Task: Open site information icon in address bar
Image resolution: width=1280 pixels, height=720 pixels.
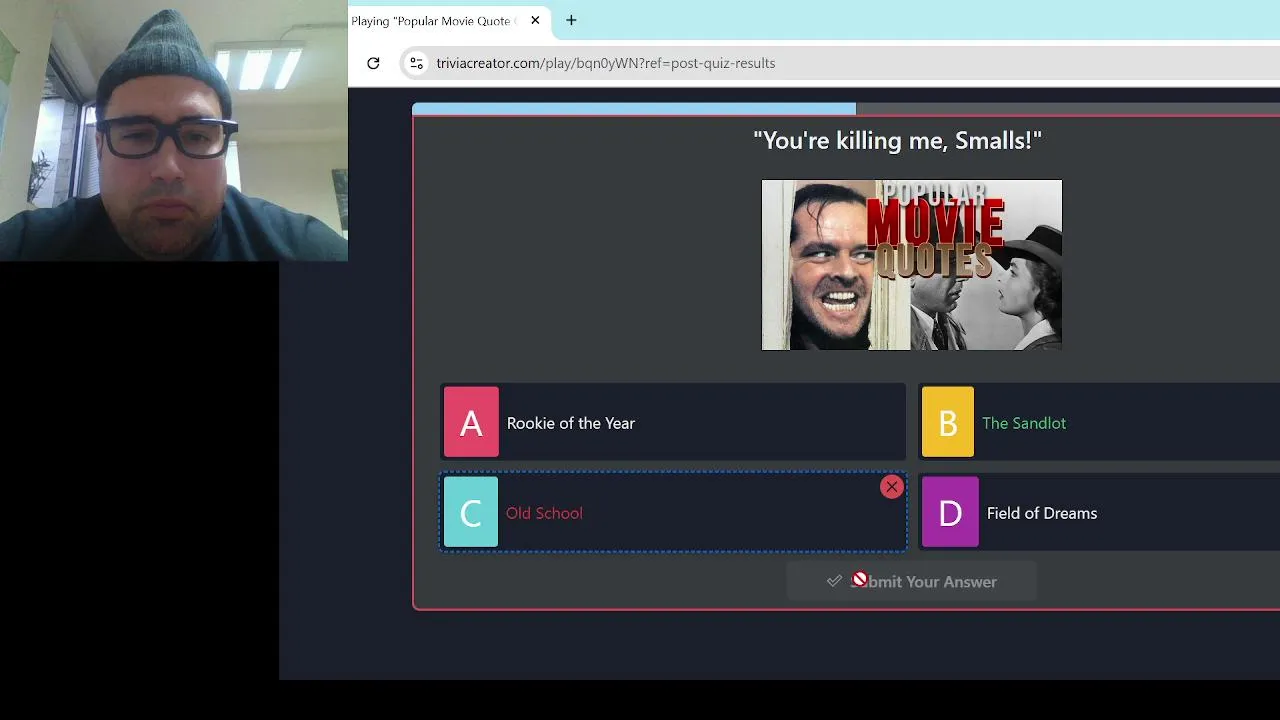Action: tap(416, 63)
